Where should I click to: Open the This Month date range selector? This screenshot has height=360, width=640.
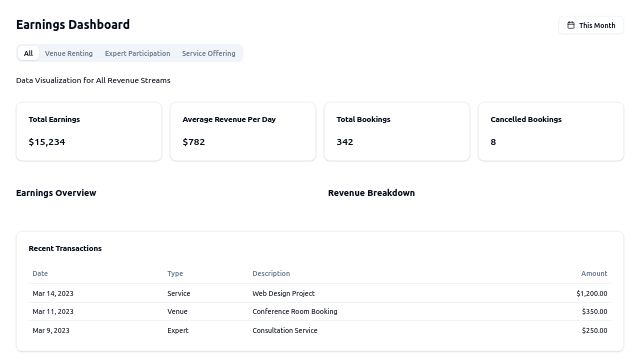tap(591, 25)
